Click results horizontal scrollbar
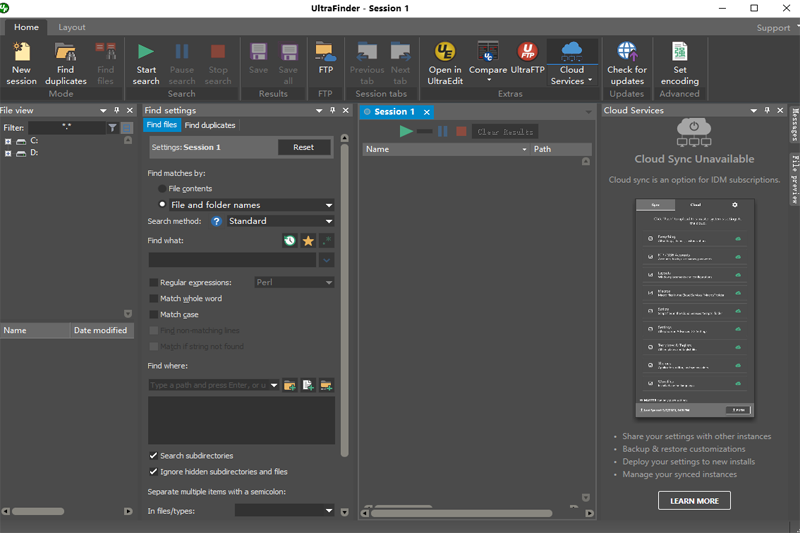800x533 pixels. coord(462,513)
